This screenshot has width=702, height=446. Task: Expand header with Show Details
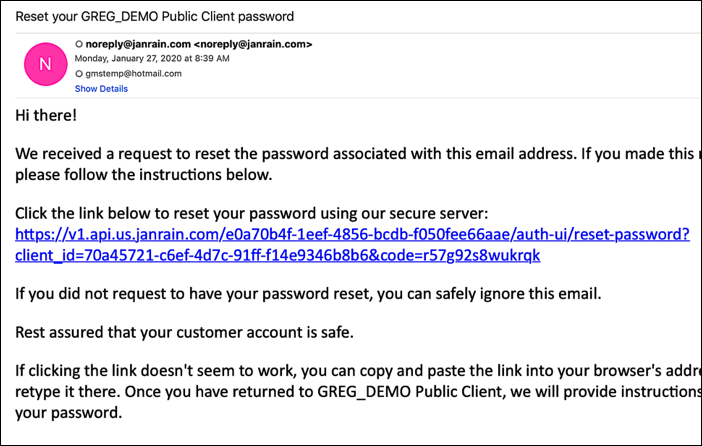[101, 89]
